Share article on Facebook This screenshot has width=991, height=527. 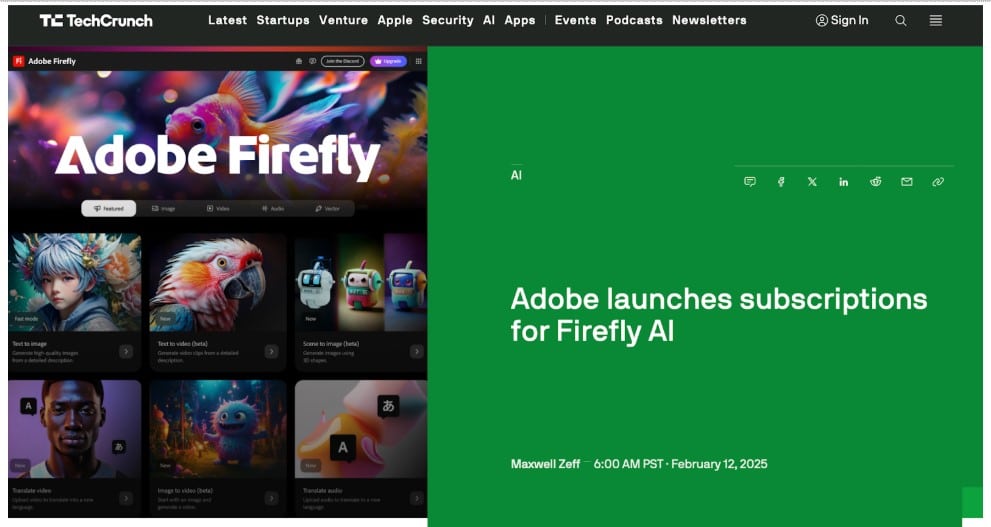click(781, 182)
